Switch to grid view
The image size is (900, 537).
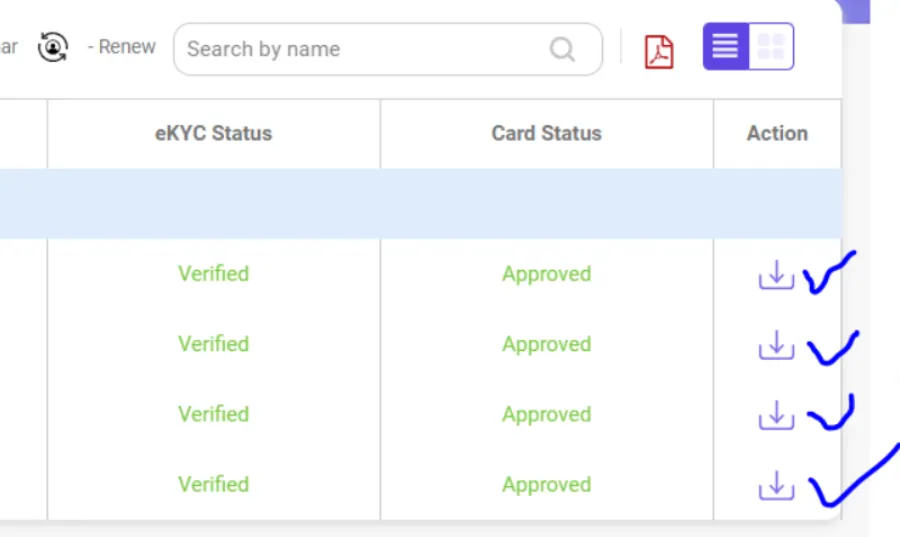tap(771, 46)
